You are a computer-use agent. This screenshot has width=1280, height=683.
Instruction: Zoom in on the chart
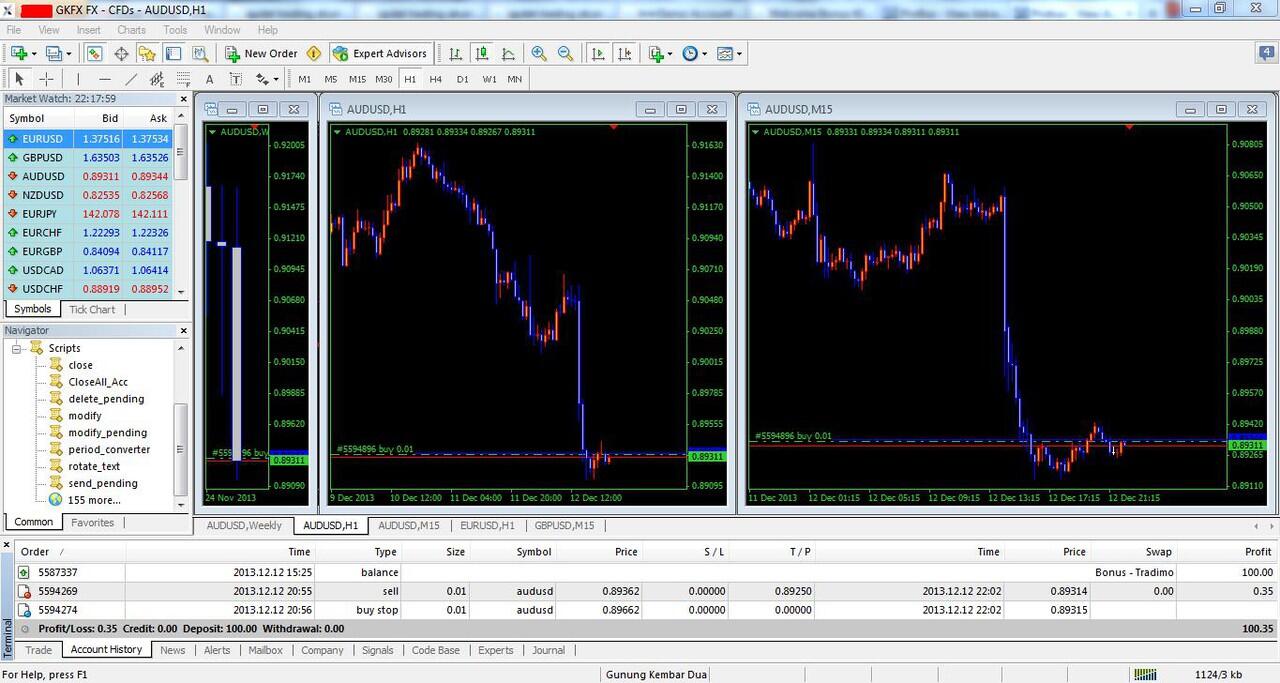click(539, 53)
